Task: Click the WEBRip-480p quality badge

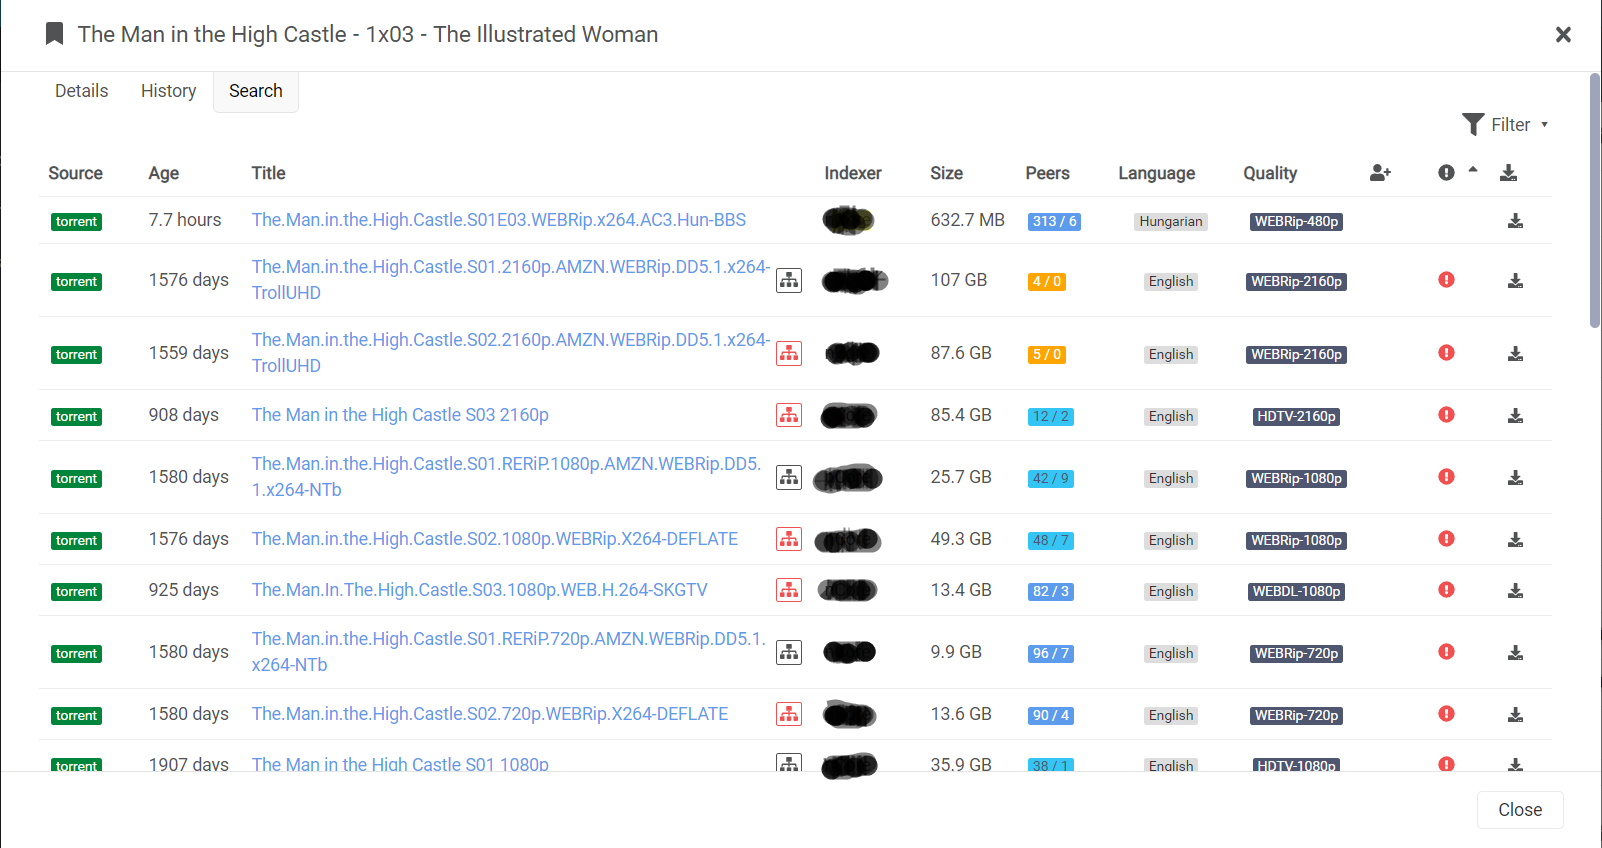Action: 1296,222
